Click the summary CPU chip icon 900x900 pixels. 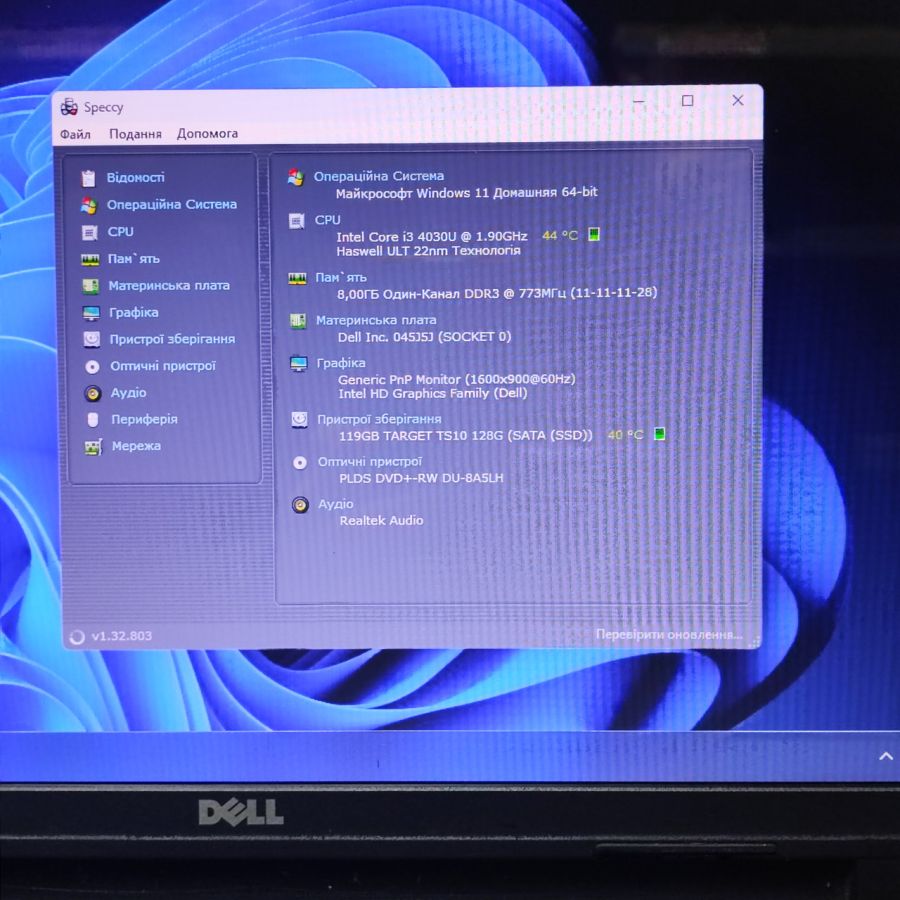coord(297,221)
